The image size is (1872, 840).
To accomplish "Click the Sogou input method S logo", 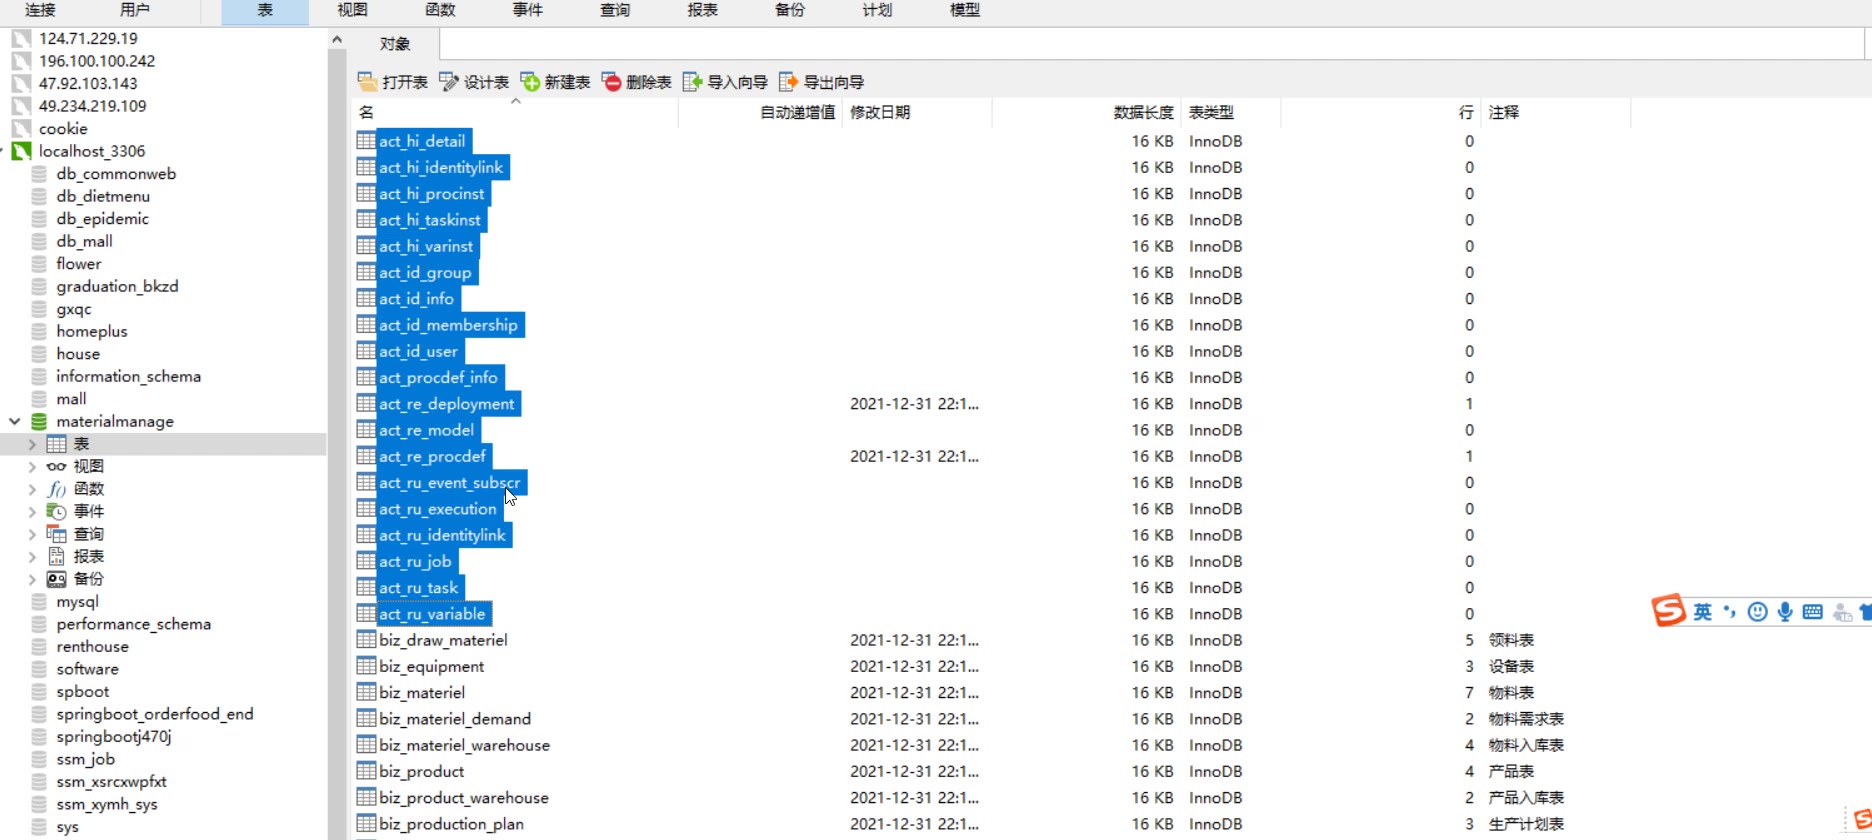I will 1668,610.
